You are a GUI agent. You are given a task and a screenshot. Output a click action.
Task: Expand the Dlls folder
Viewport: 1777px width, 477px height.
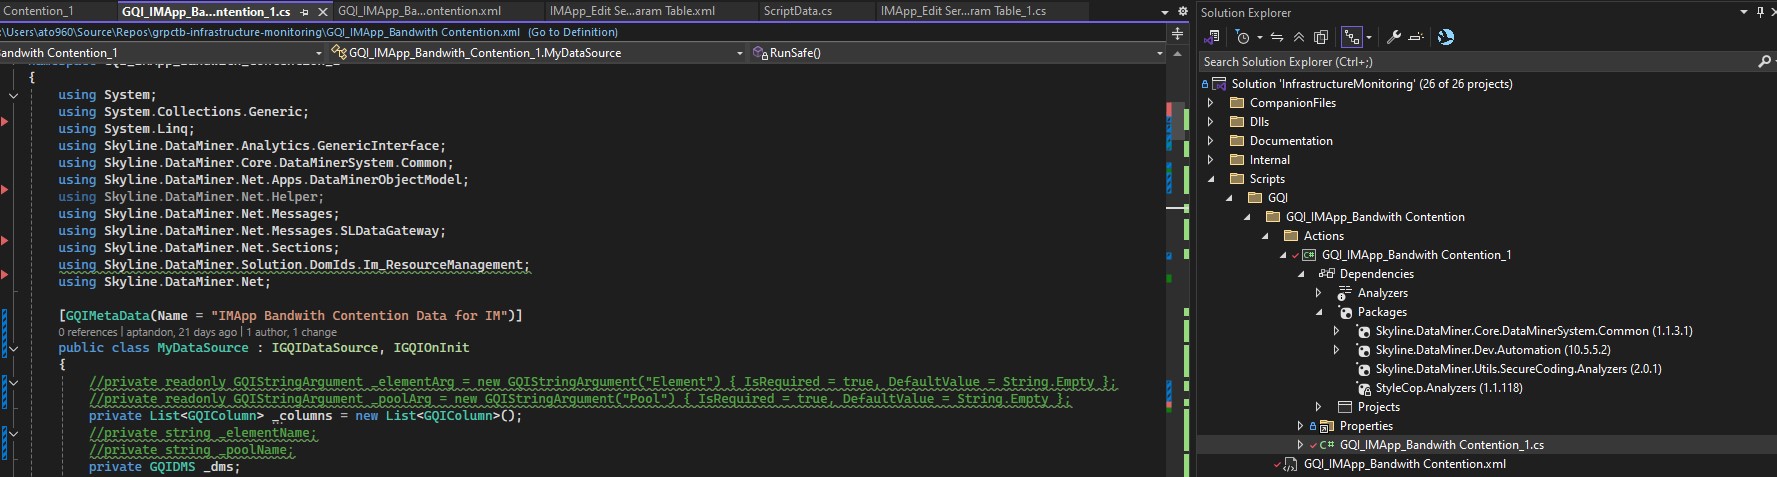(1211, 122)
